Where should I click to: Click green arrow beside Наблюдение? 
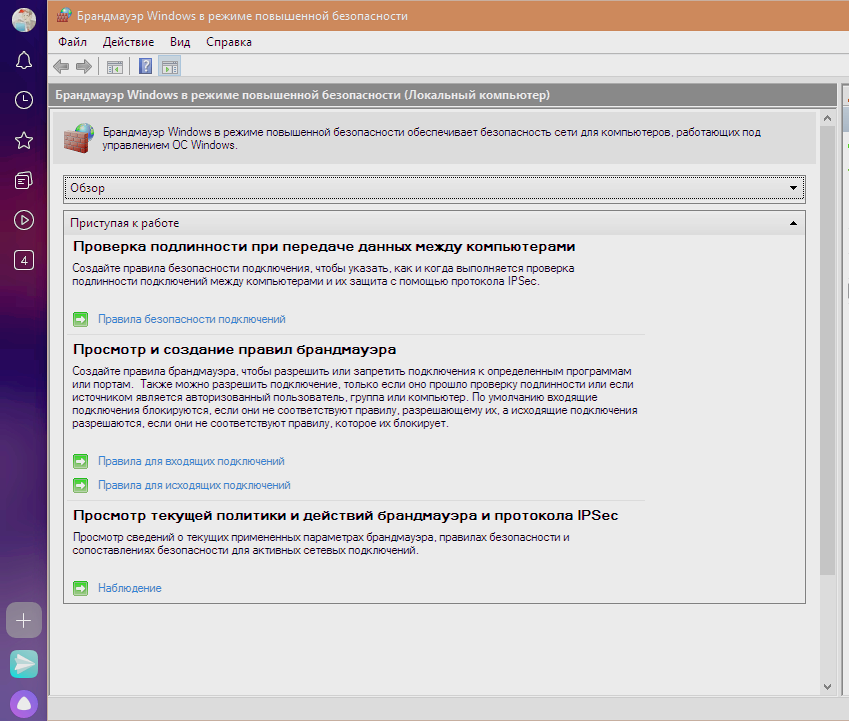point(81,588)
